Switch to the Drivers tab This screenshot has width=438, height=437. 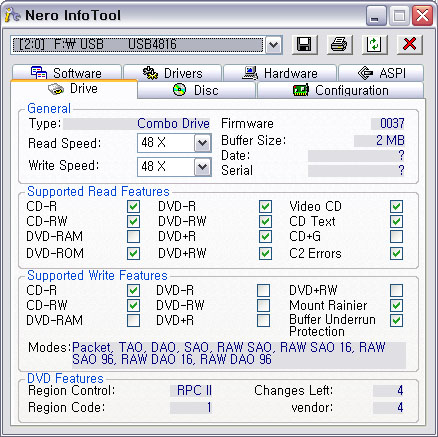pyautogui.click(x=172, y=73)
